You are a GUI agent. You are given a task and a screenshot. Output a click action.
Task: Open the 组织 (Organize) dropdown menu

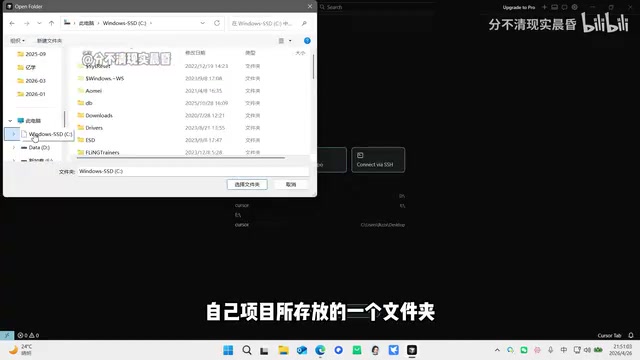click(17, 41)
